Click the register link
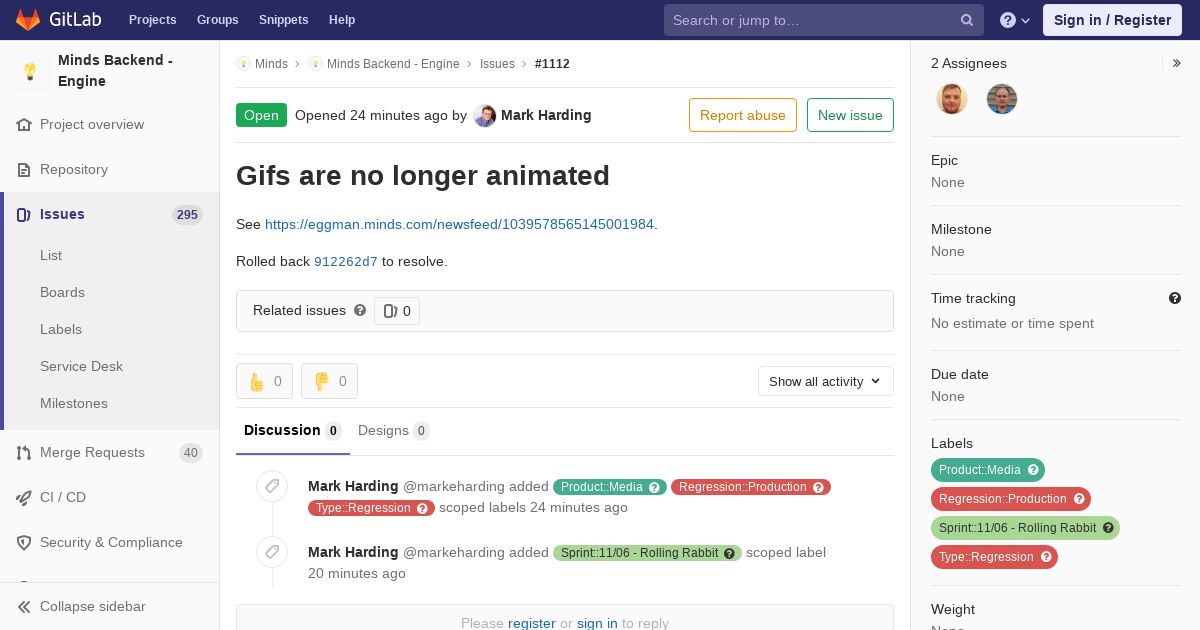This screenshot has height=630, width=1200. 532,623
